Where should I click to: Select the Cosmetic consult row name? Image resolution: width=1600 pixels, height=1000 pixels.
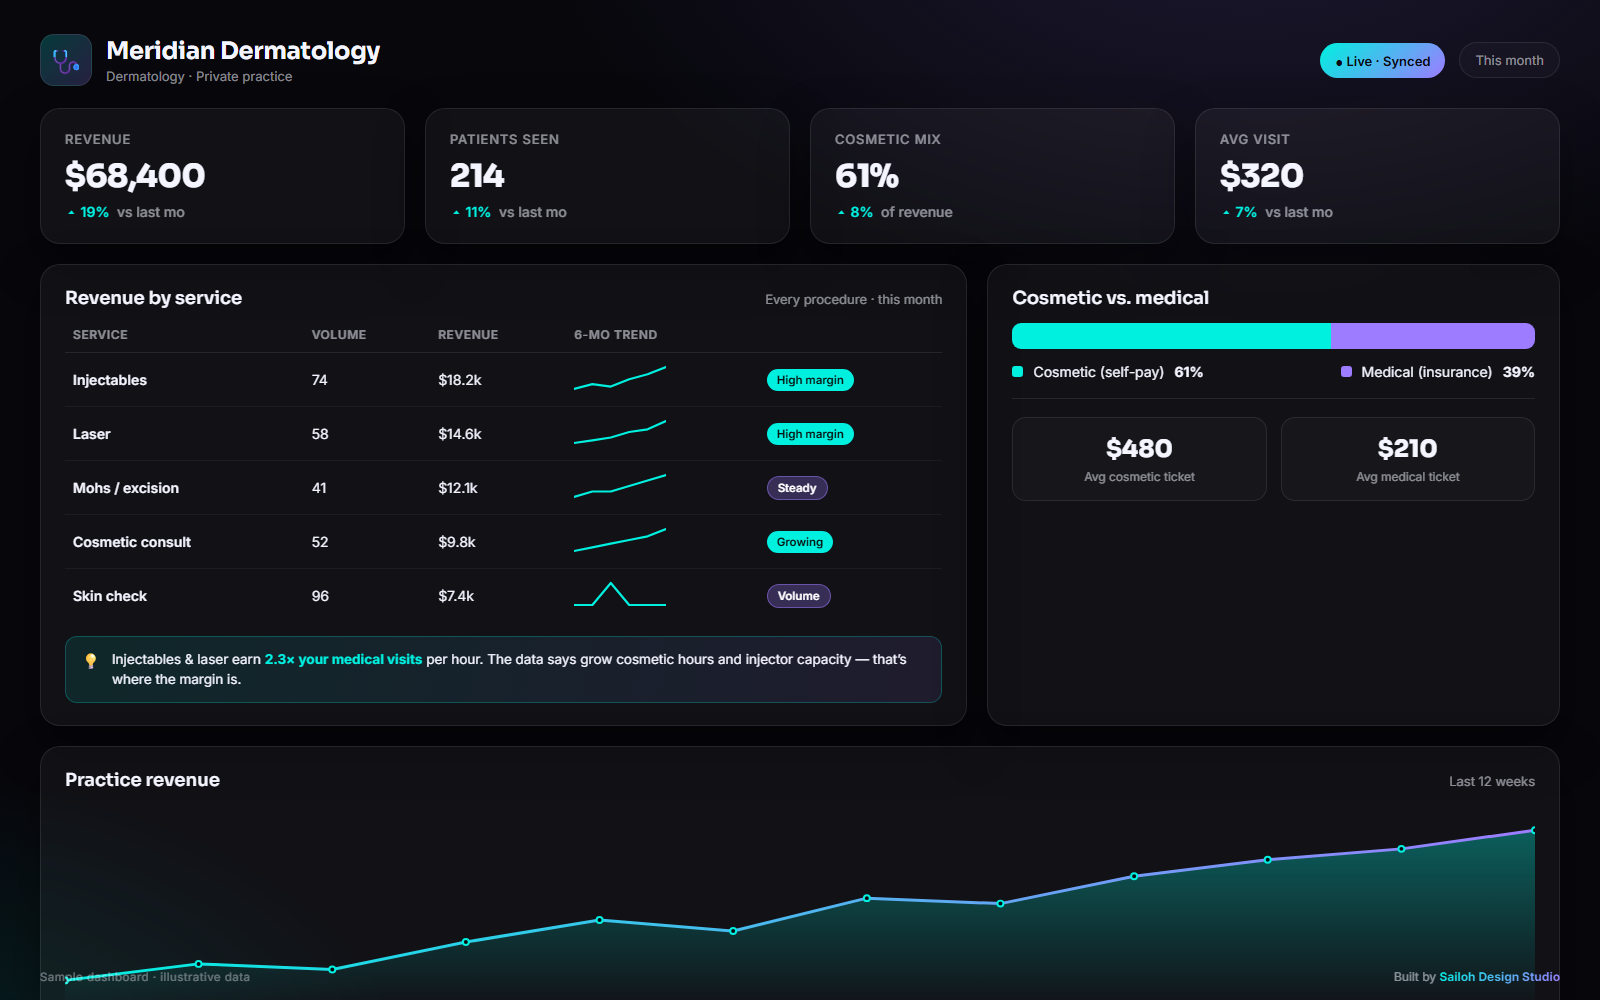tap(132, 542)
